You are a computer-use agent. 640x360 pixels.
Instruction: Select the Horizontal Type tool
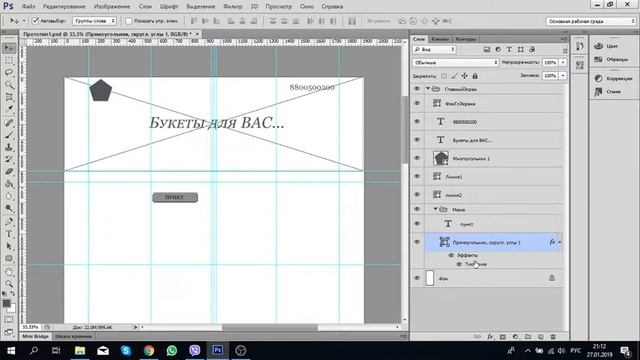coord(9,234)
